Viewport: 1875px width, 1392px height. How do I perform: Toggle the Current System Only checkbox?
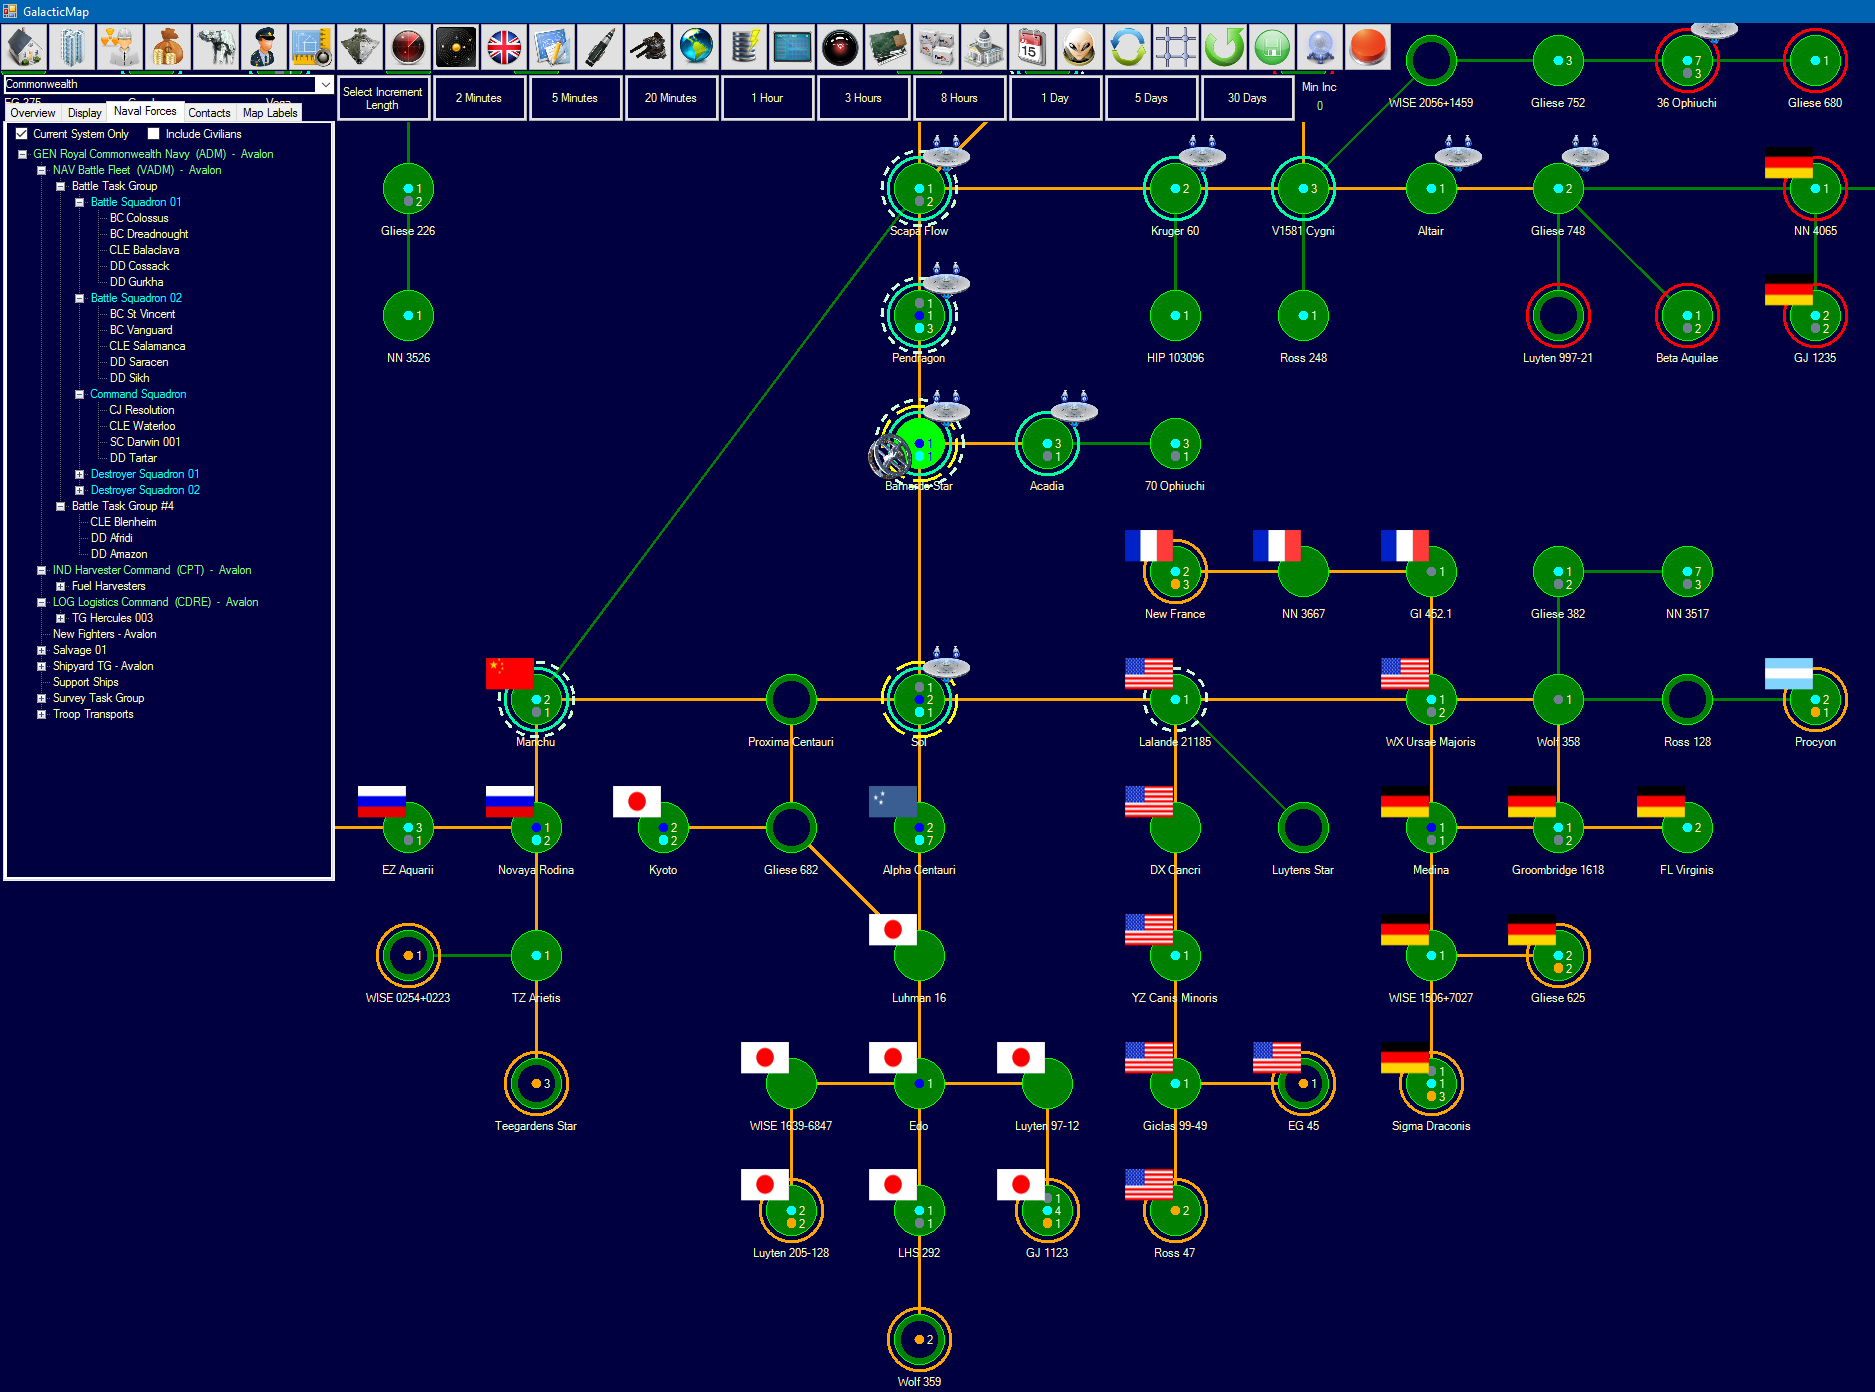(x=22, y=134)
